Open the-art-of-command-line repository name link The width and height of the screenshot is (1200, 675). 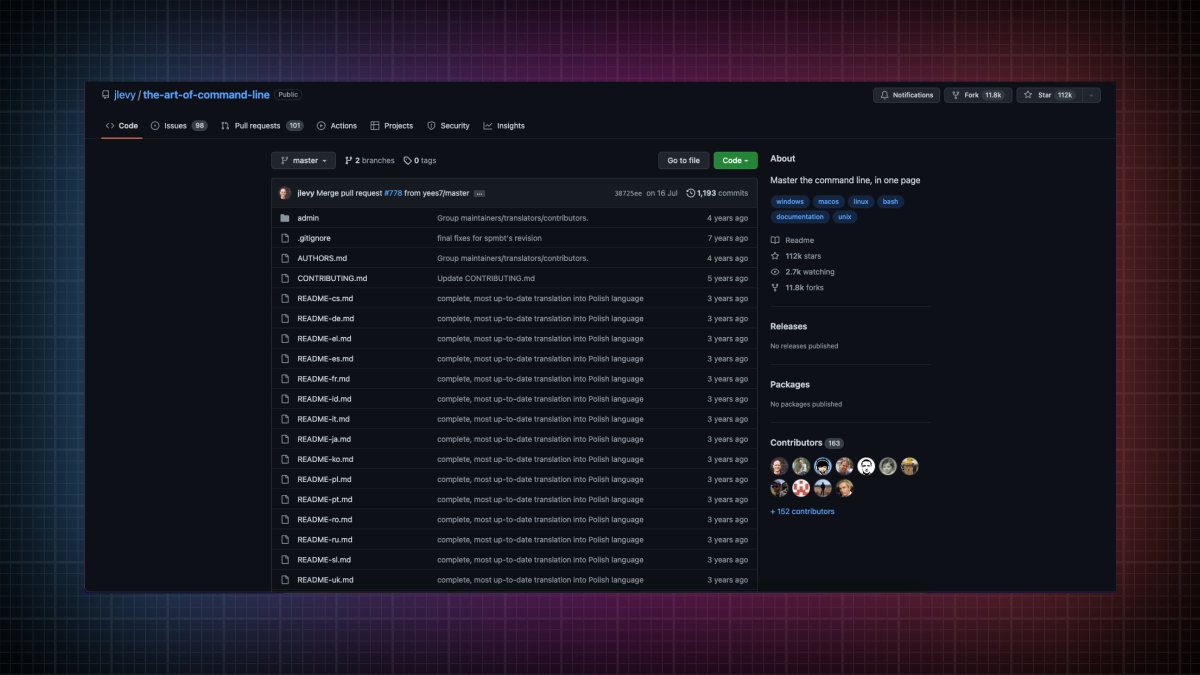pos(206,95)
